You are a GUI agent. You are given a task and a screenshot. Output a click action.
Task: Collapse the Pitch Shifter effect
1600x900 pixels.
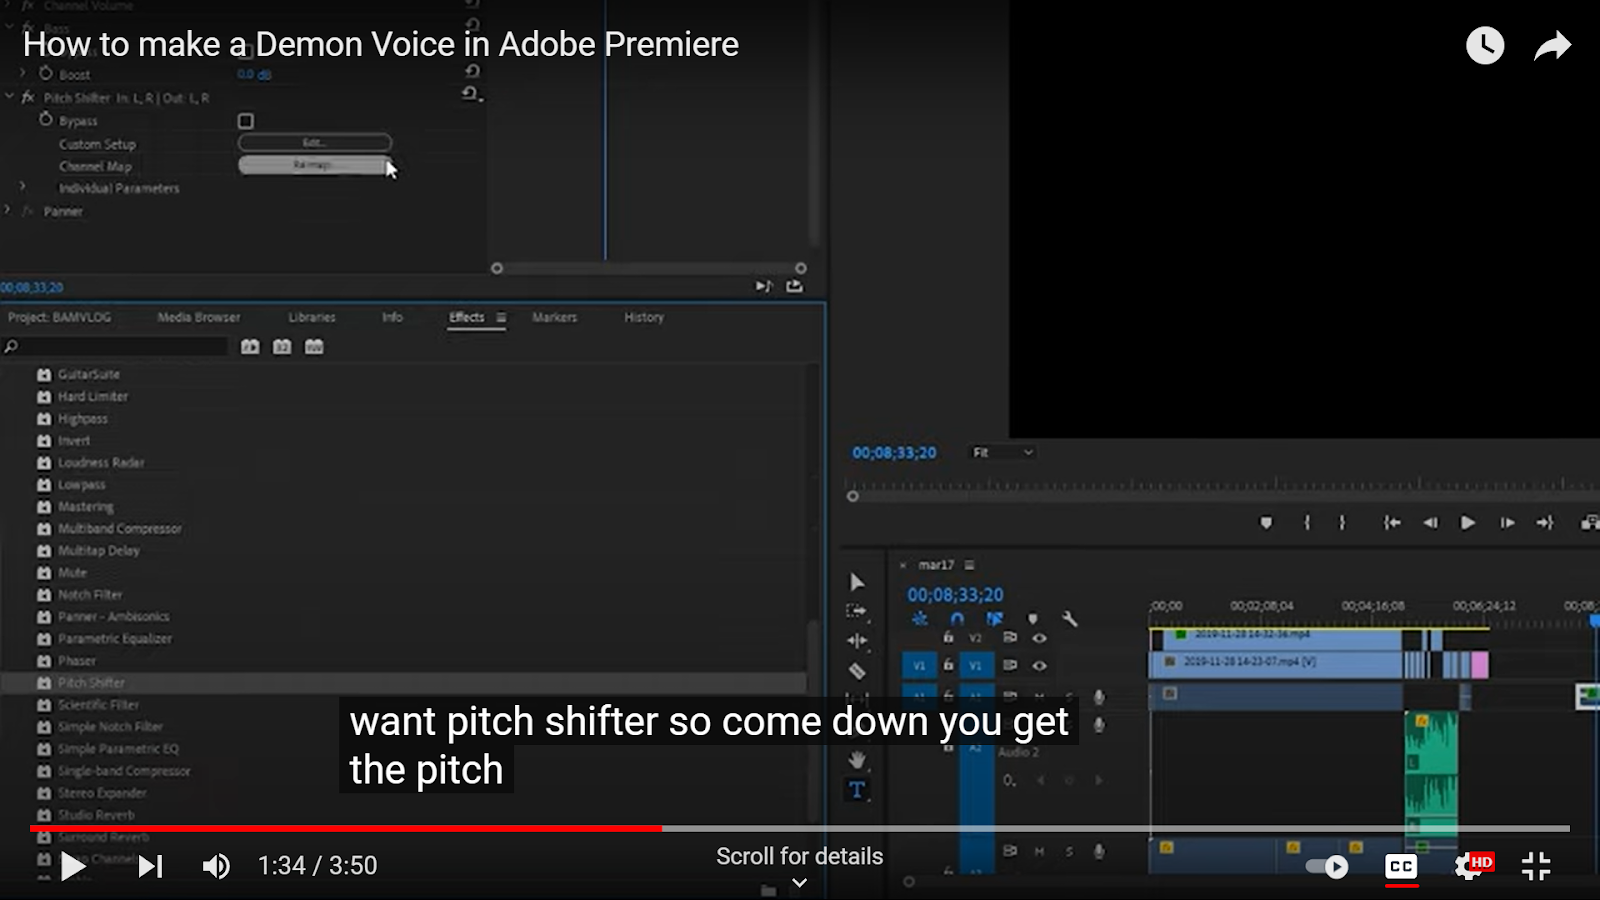coord(9,97)
